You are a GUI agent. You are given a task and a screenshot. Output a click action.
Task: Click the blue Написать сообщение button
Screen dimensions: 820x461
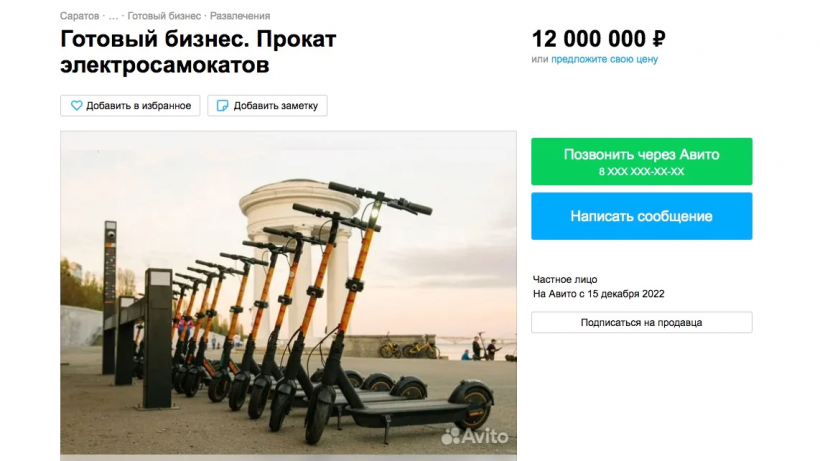642,216
